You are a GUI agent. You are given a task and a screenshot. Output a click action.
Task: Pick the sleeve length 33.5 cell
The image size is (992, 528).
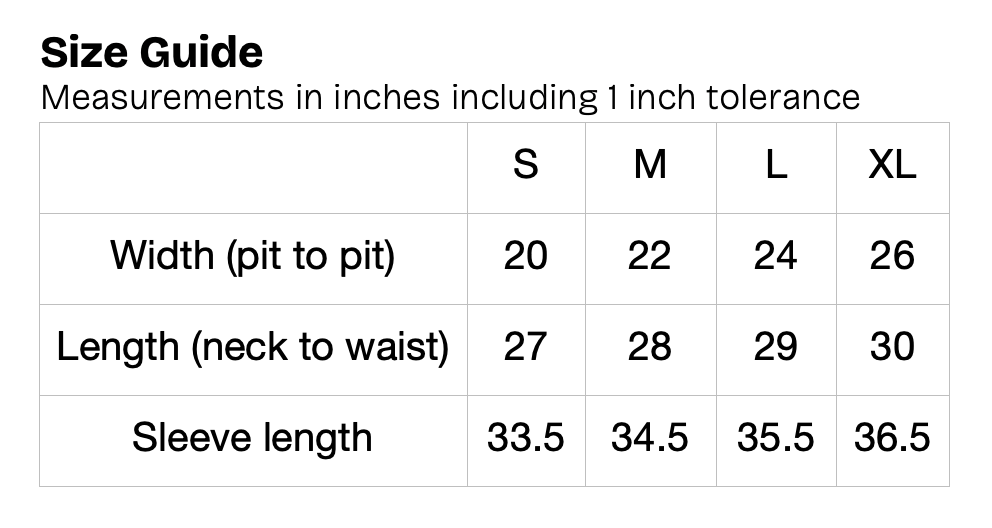coord(525,438)
